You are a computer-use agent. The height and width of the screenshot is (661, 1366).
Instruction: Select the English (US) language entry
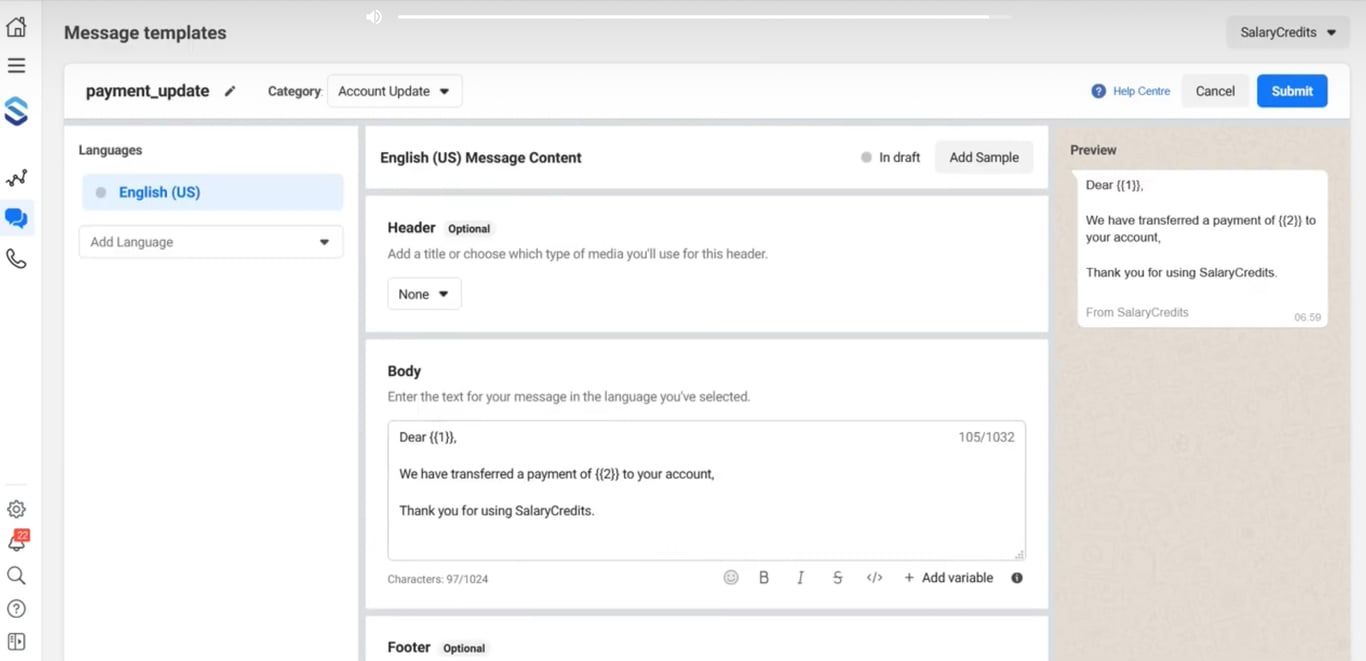(x=158, y=191)
